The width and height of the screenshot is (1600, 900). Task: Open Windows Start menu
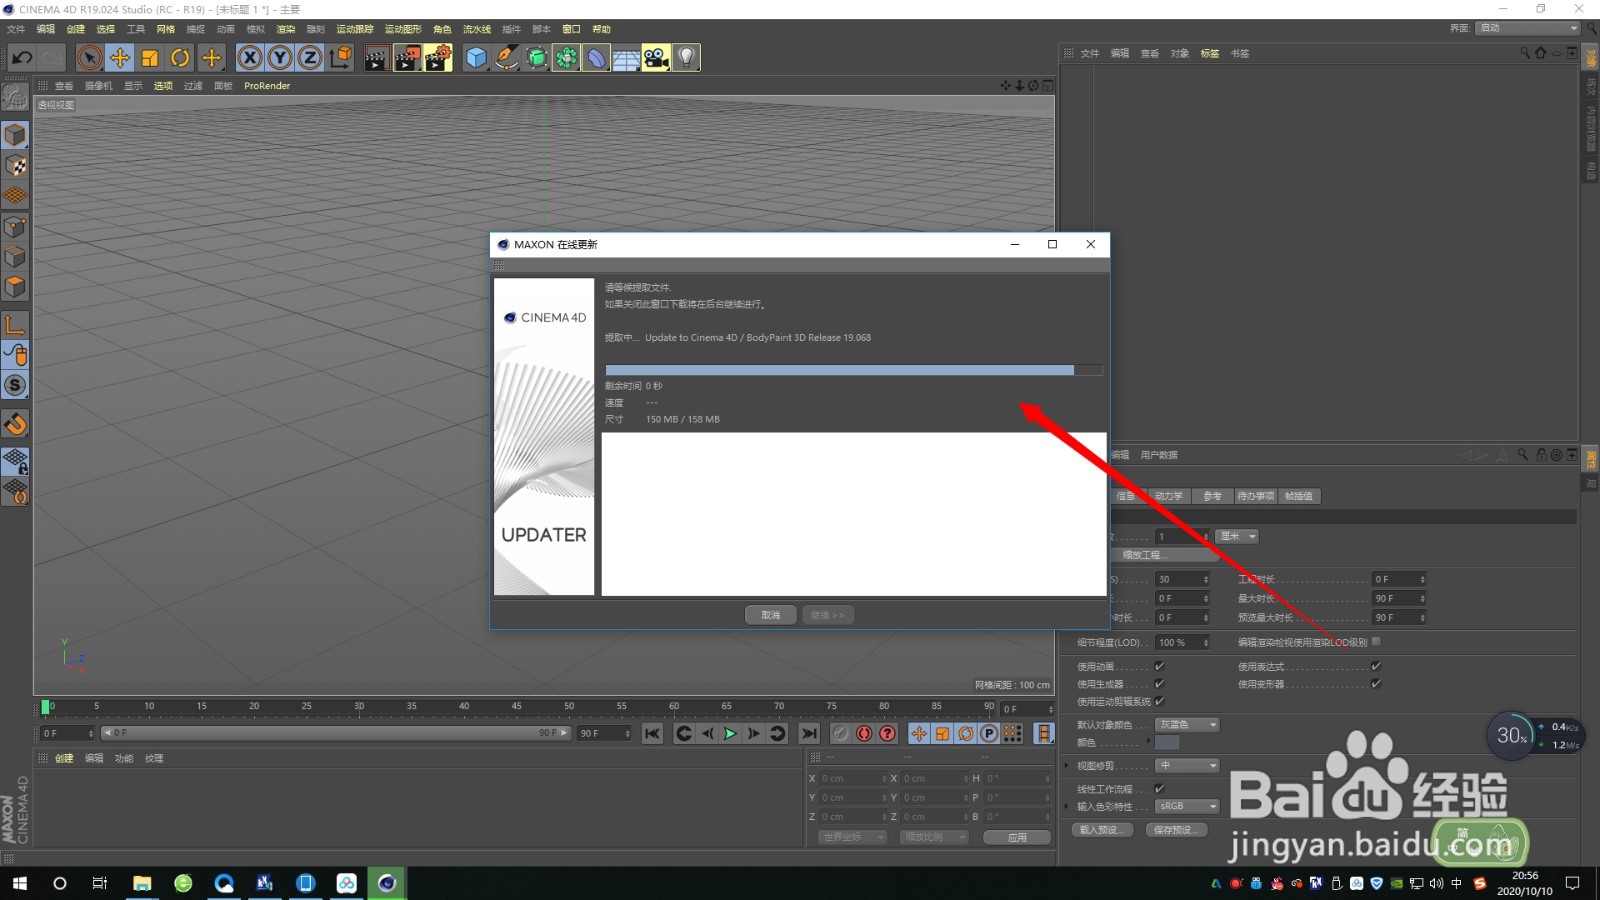20,883
